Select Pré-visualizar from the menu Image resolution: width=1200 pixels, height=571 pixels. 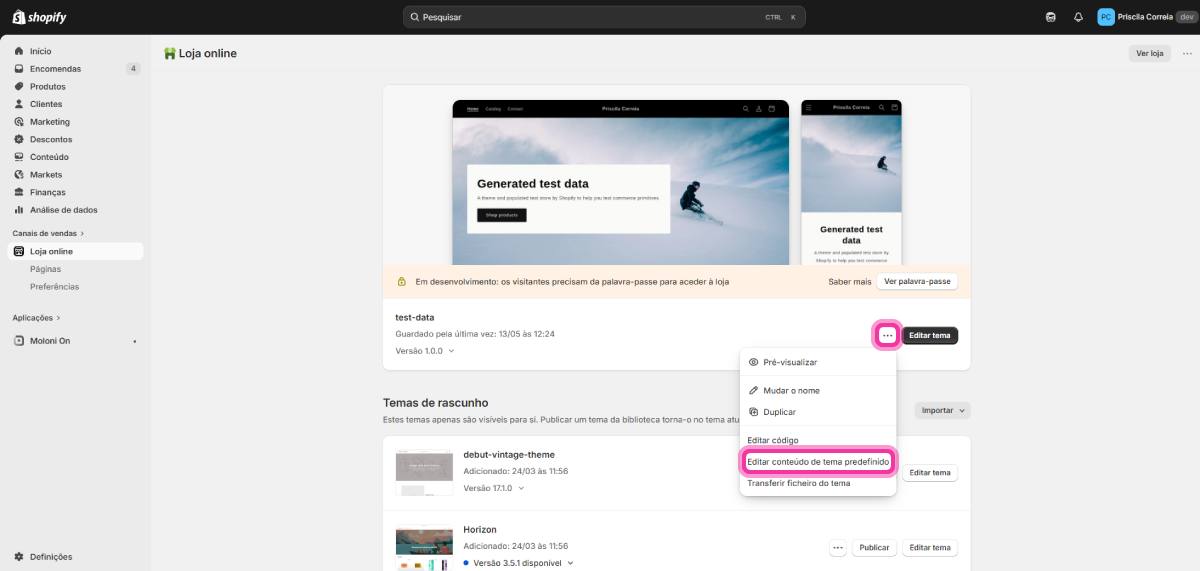pos(818,362)
